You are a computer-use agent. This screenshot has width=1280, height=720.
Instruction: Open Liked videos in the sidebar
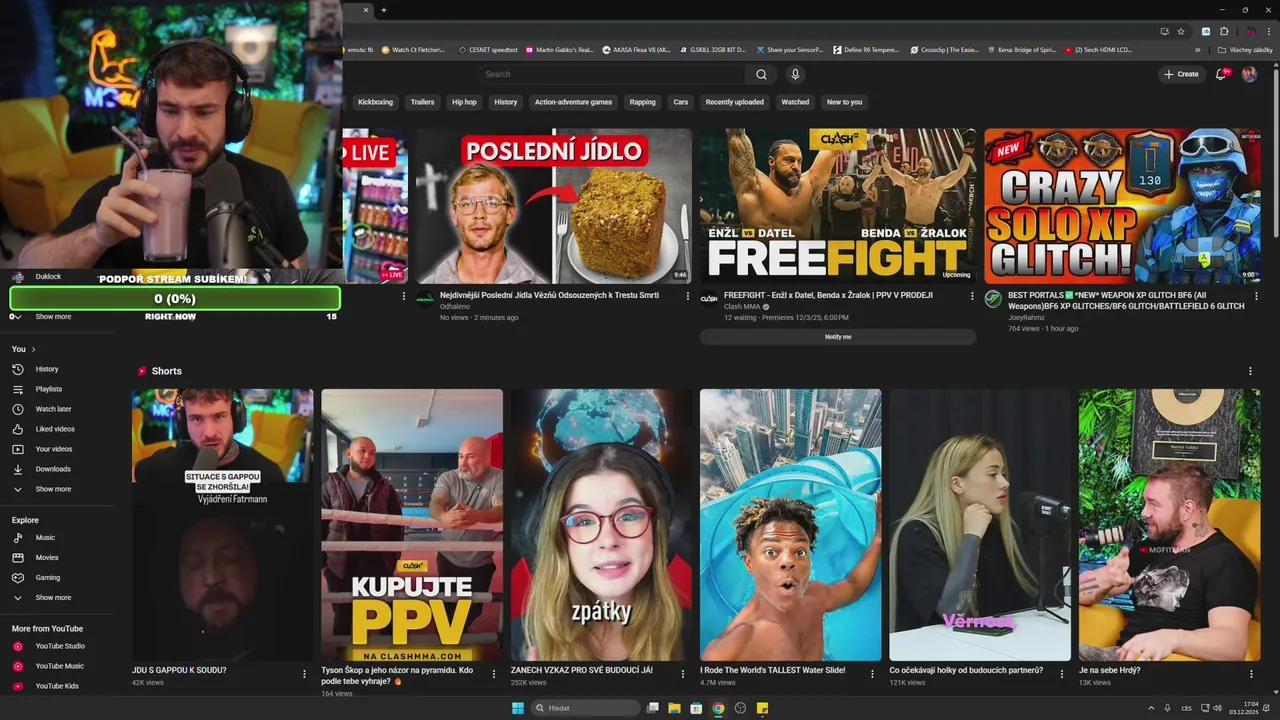pyautogui.click(x=55, y=429)
